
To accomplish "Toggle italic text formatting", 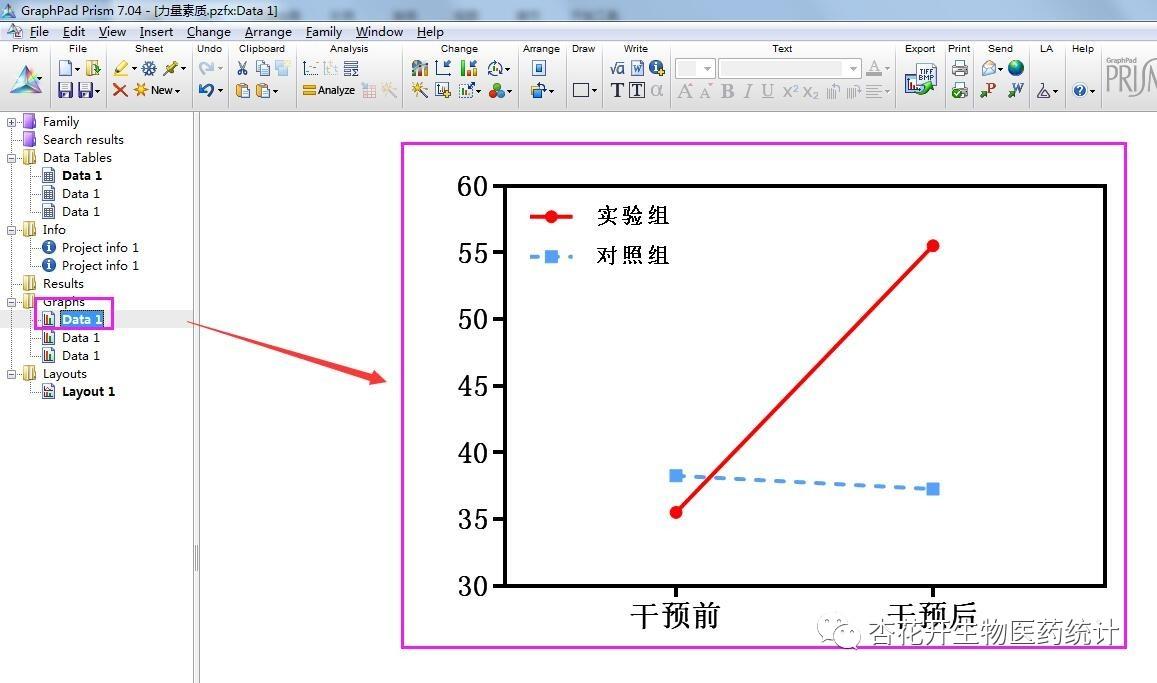I will (x=747, y=91).
